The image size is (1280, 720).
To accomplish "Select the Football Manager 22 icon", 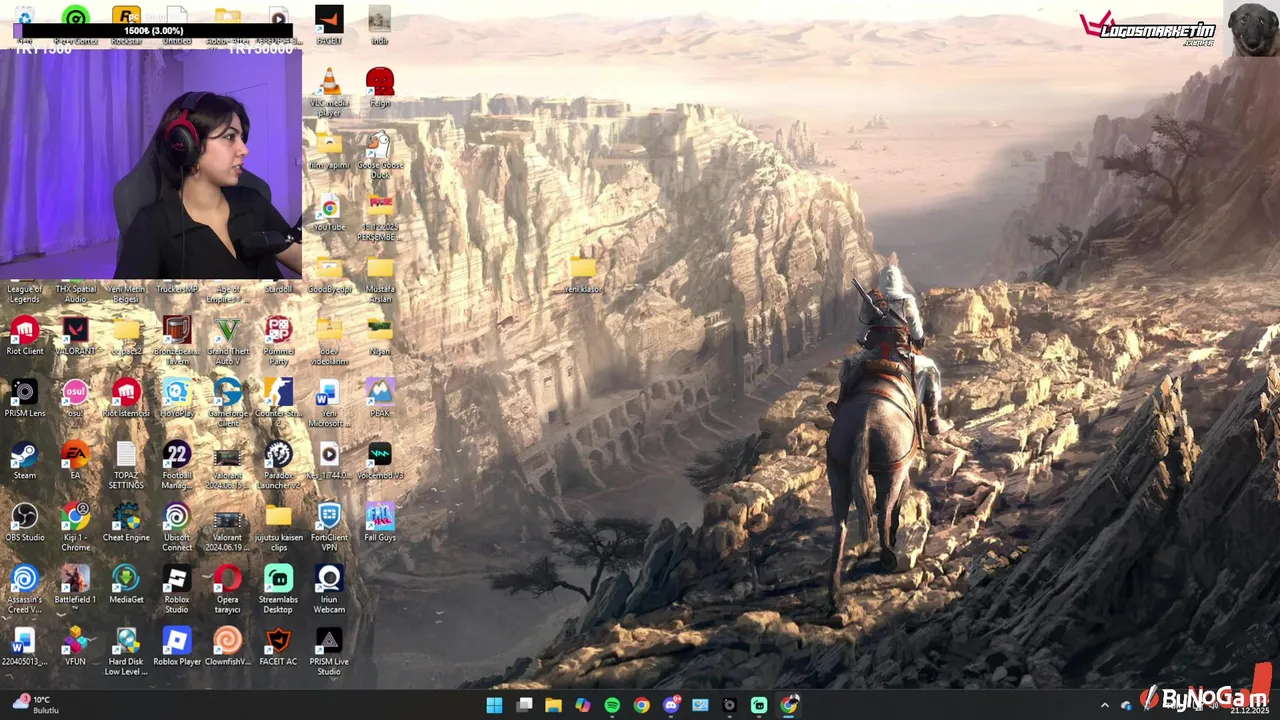I will [176, 465].
